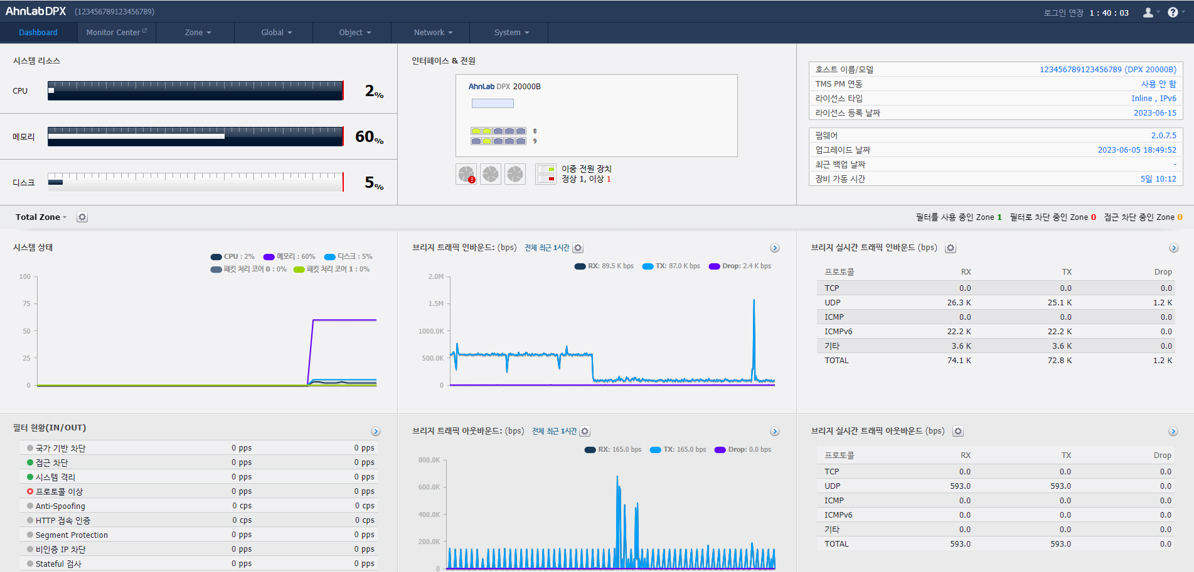The image size is (1194, 572).
Task: Click dual power supply status icon
Action: pyautogui.click(x=545, y=174)
